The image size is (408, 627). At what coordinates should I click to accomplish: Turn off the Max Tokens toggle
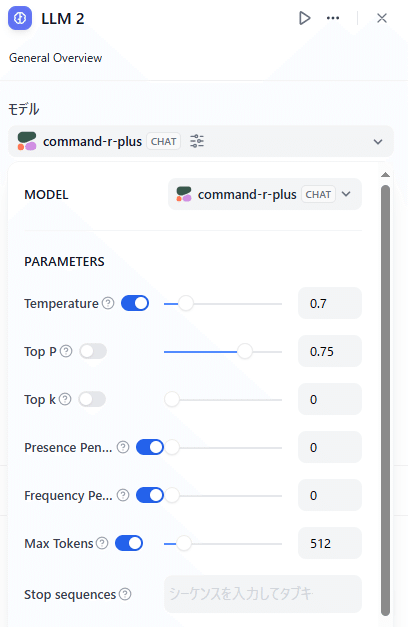point(129,543)
